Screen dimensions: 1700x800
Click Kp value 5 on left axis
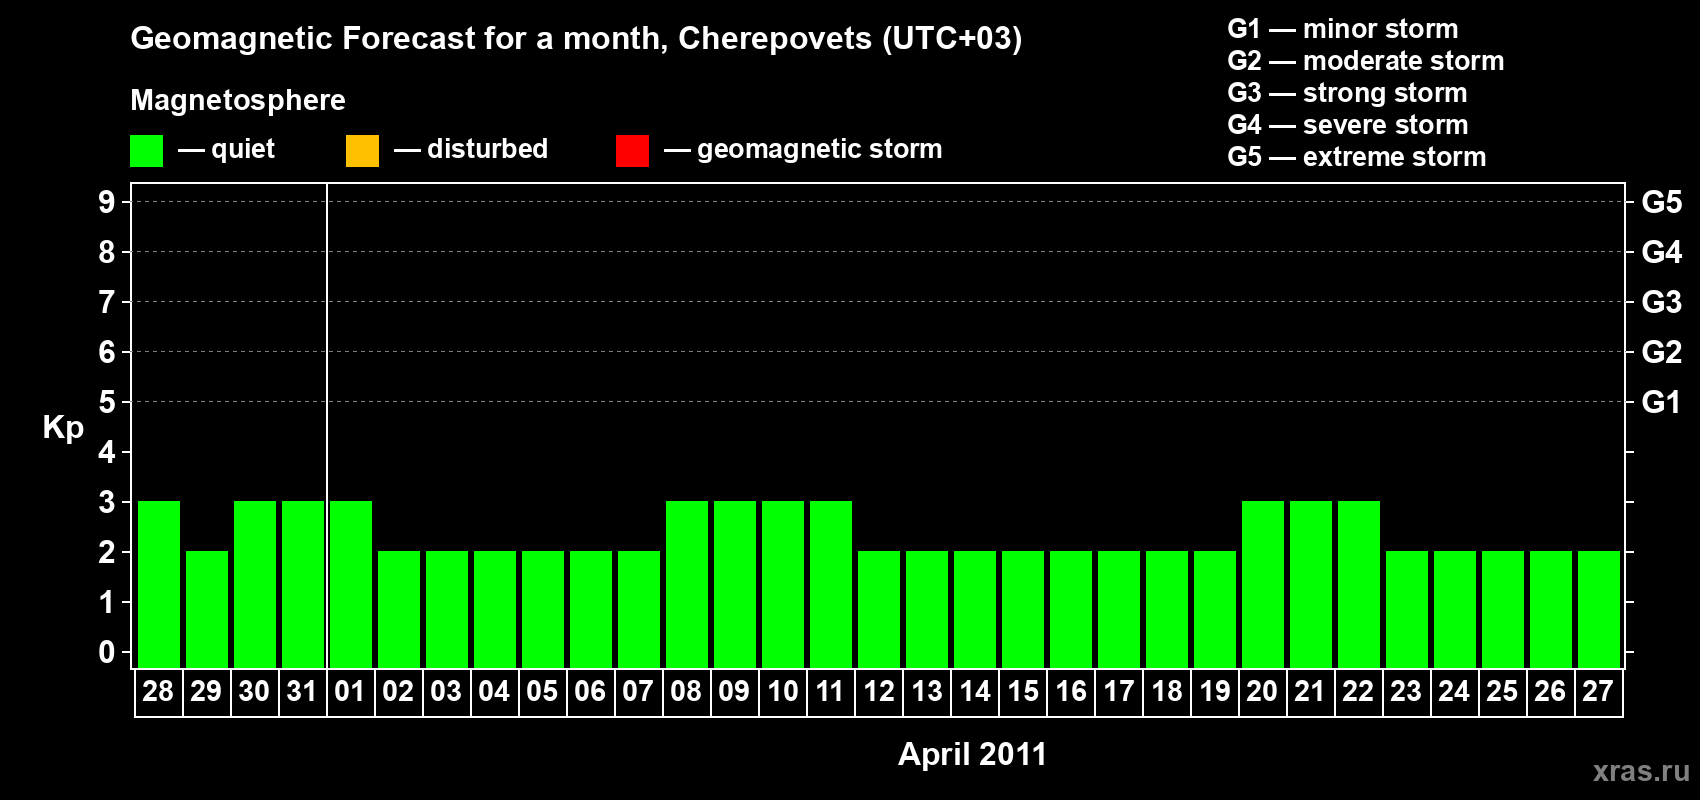107,402
